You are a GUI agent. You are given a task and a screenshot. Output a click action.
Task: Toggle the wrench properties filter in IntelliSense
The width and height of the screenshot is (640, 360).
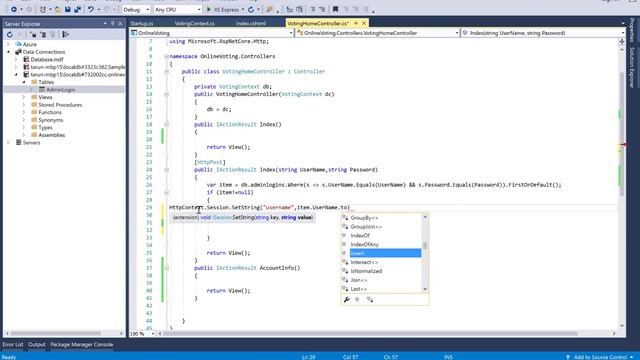pyautogui.click(x=347, y=300)
